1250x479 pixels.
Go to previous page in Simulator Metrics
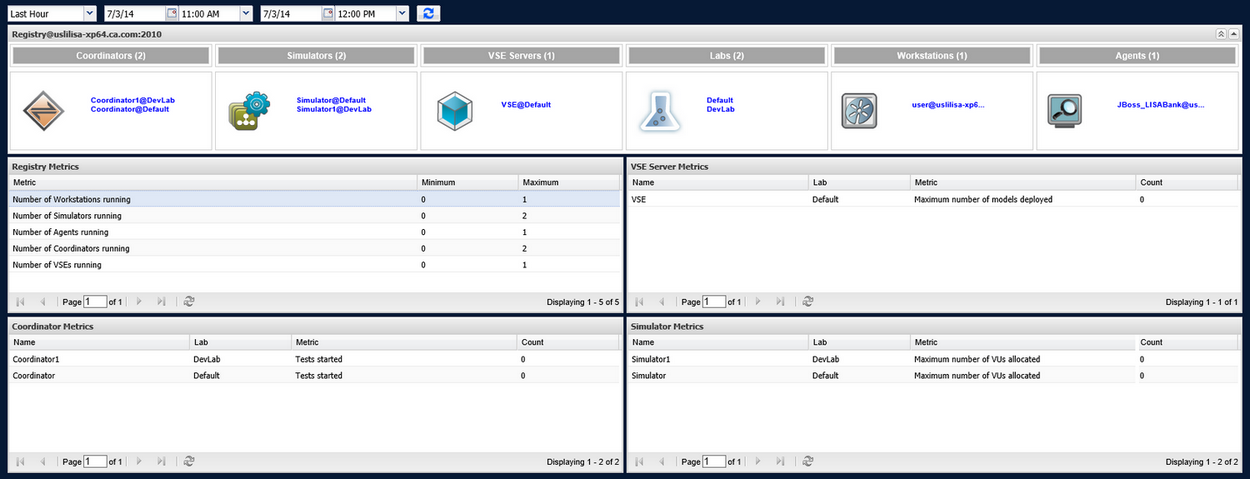[661, 462]
